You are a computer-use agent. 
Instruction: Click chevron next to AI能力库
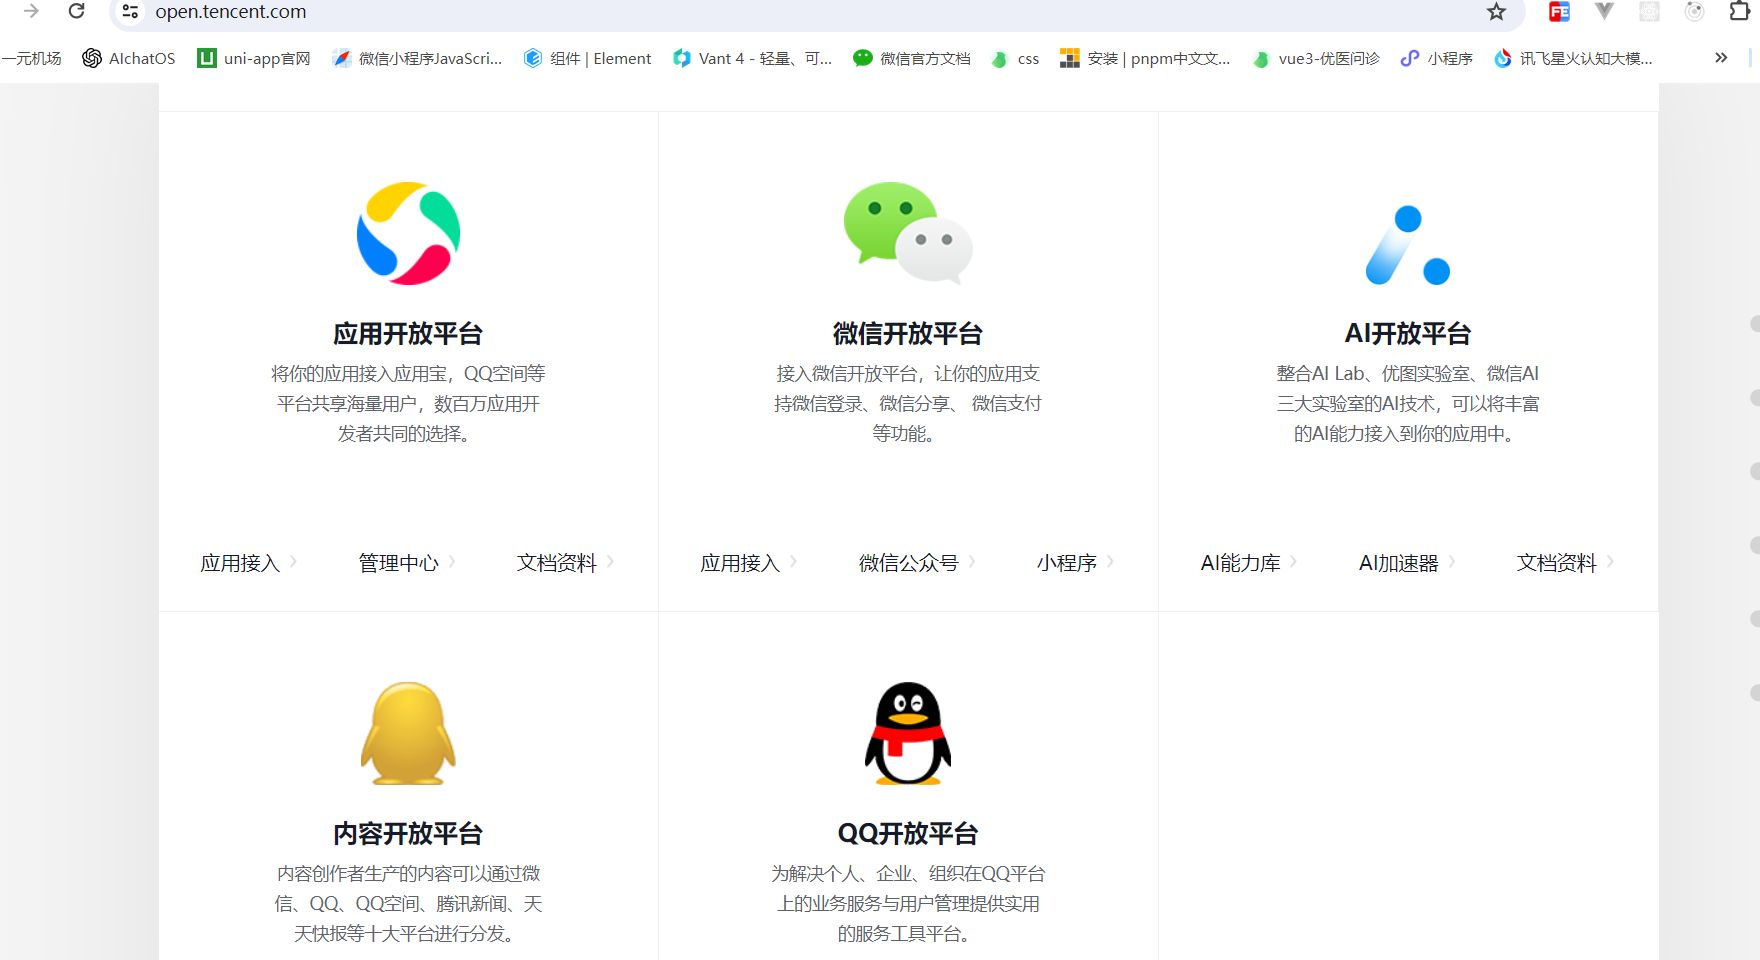(1294, 562)
